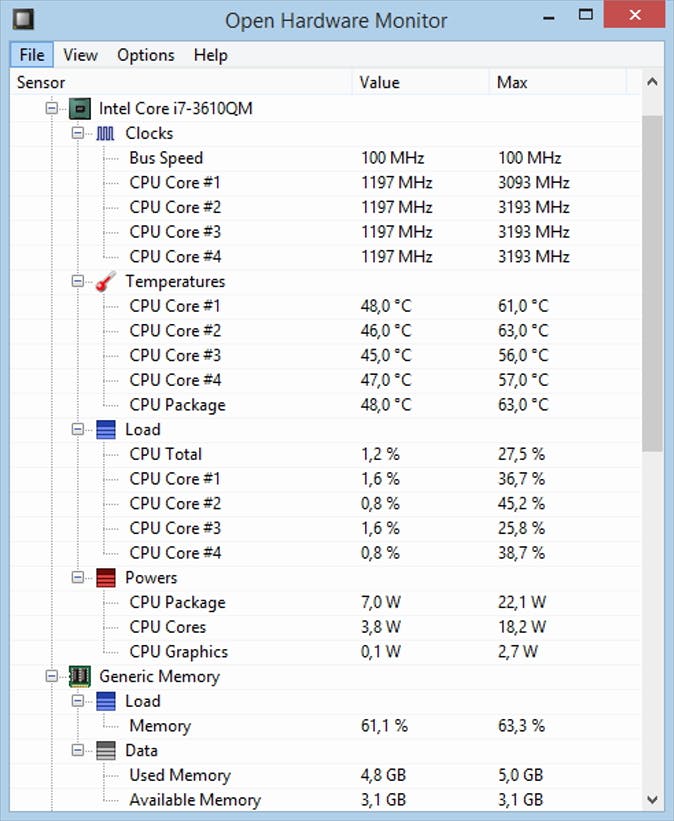Select the CPU Package temperature row
Image resolution: width=674 pixels, height=821 pixels.
click(x=177, y=405)
